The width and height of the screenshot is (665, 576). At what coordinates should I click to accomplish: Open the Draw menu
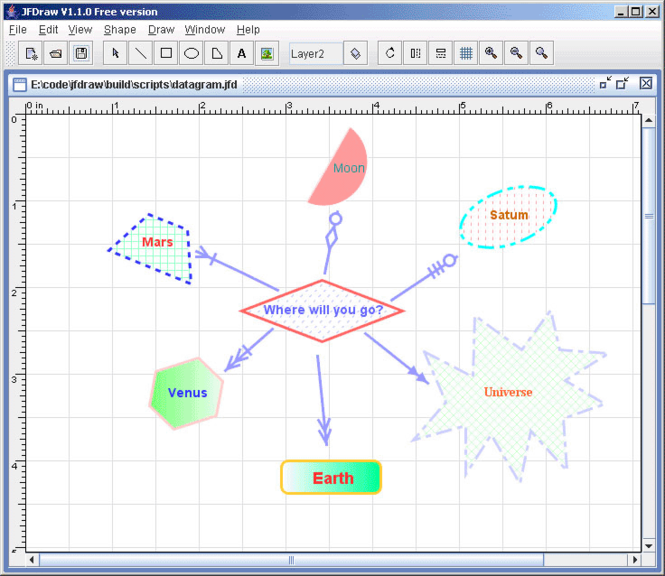point(161,30)
